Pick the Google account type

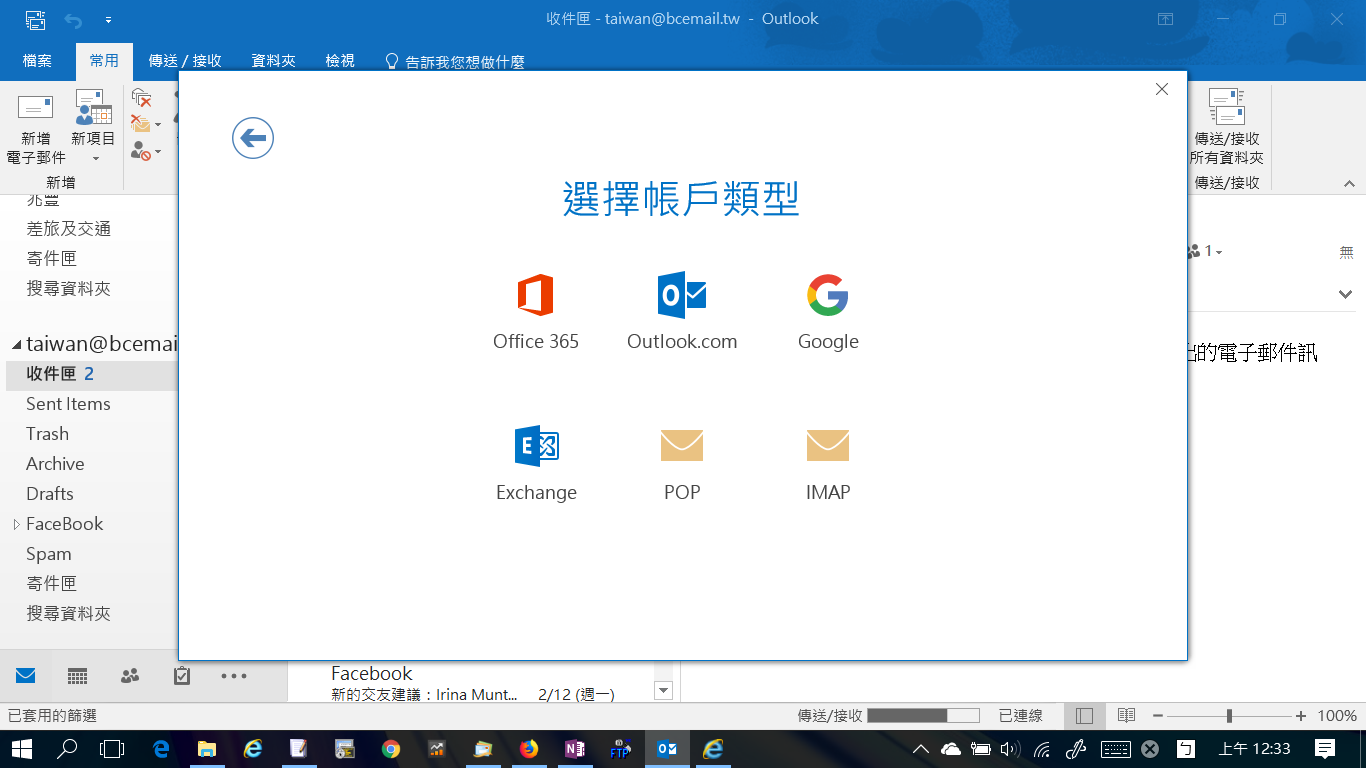tap(827, 296)
